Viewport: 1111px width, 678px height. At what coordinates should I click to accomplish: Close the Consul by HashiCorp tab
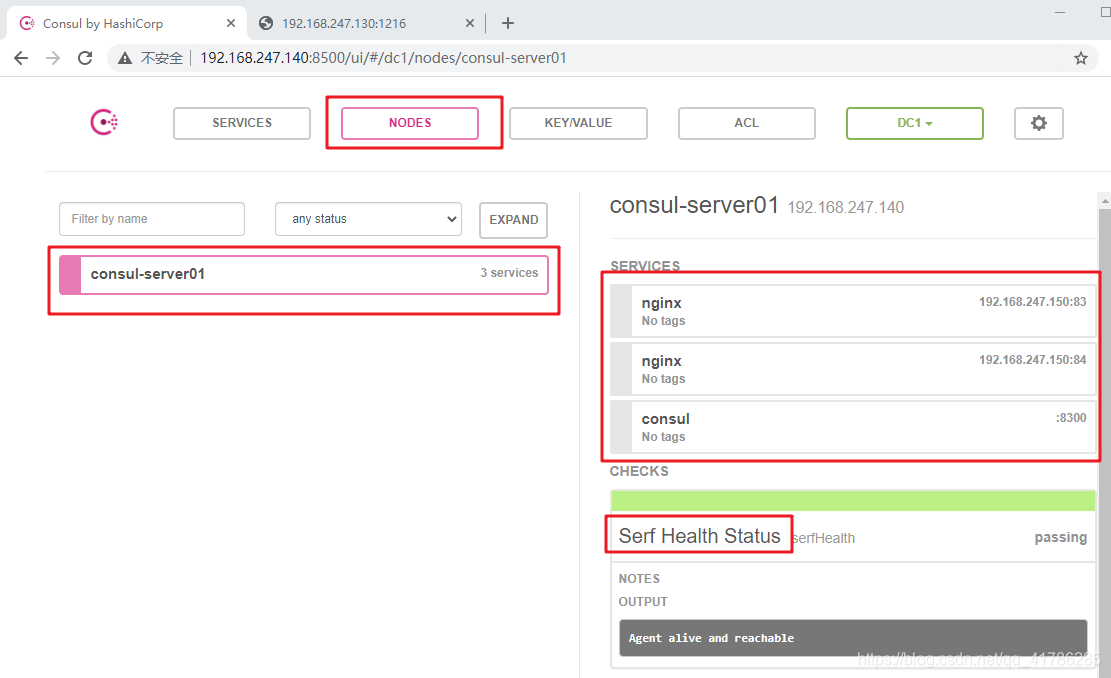coord(230,23)
